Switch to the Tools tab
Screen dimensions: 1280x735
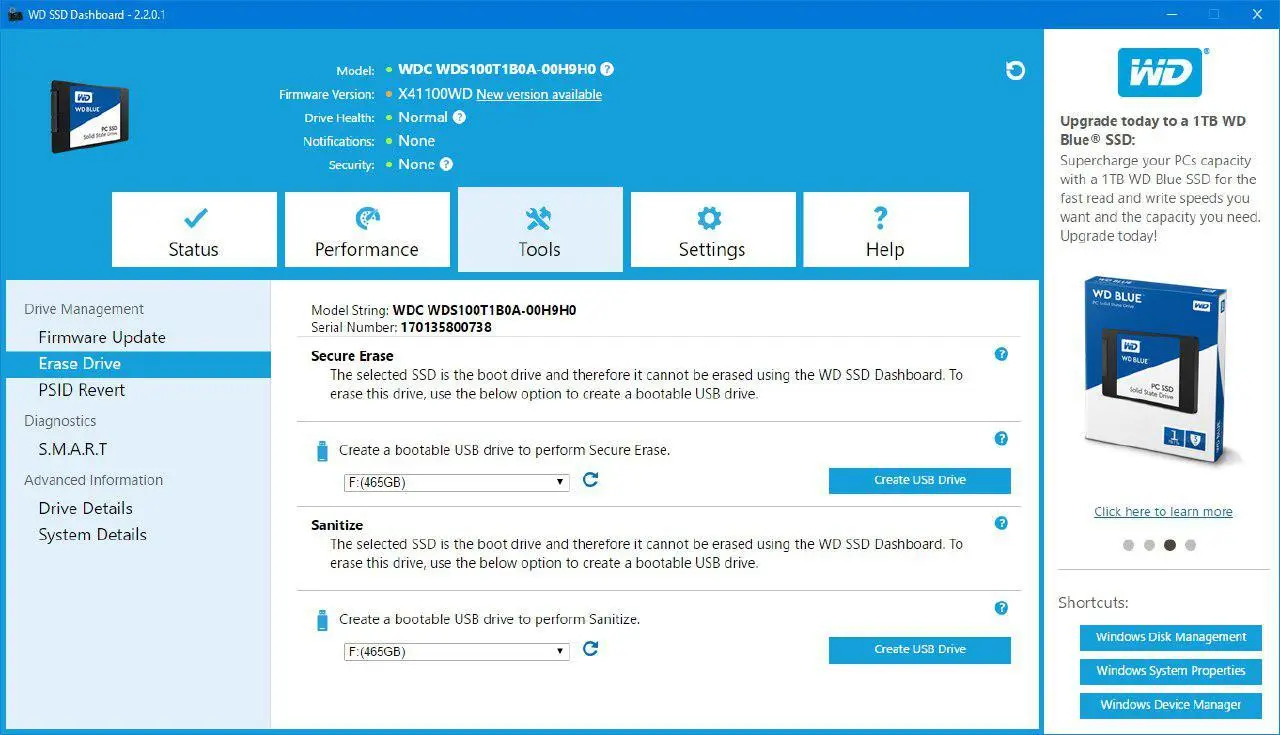(x=540, y=229)
